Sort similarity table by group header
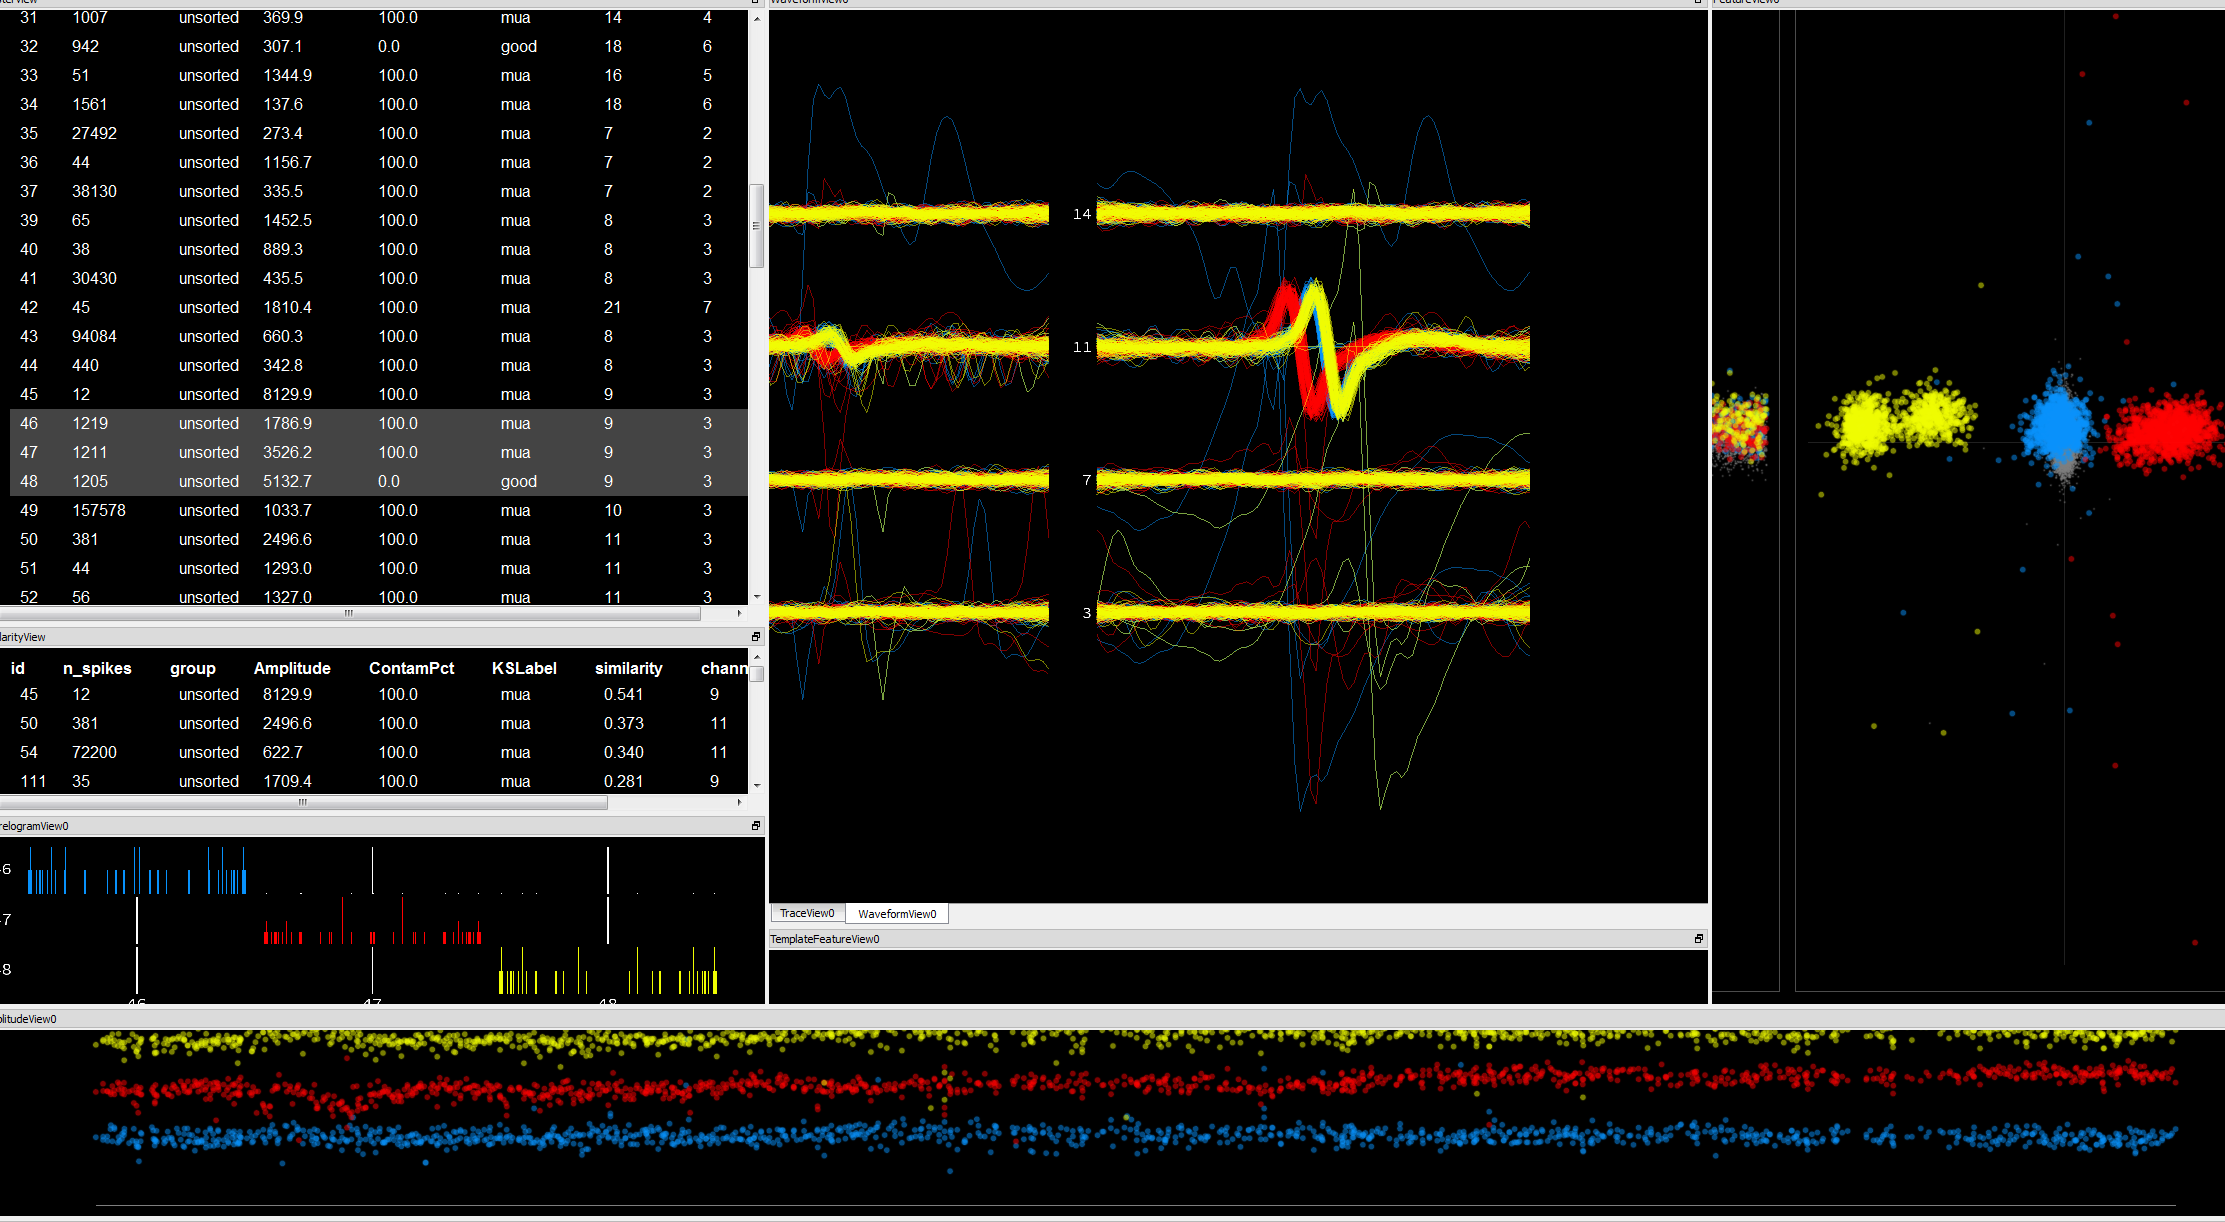 [x=193, y=668]
